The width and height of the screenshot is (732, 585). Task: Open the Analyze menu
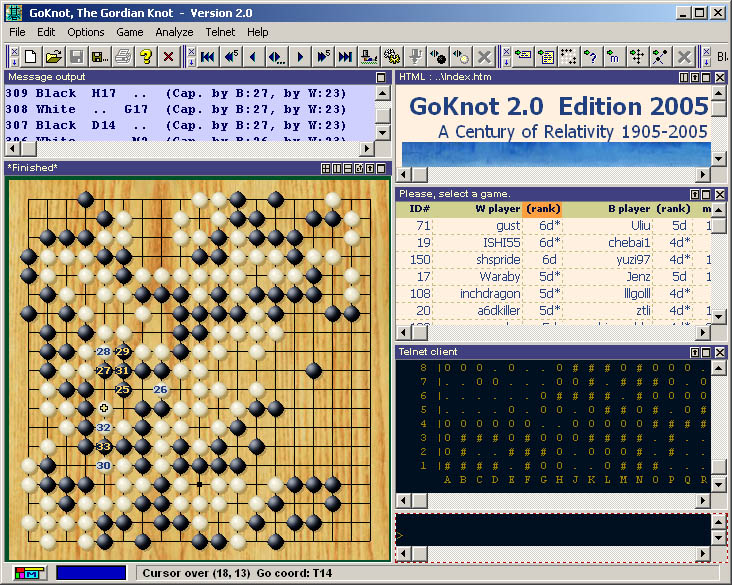pyautogui.click(x=174, y=32)
